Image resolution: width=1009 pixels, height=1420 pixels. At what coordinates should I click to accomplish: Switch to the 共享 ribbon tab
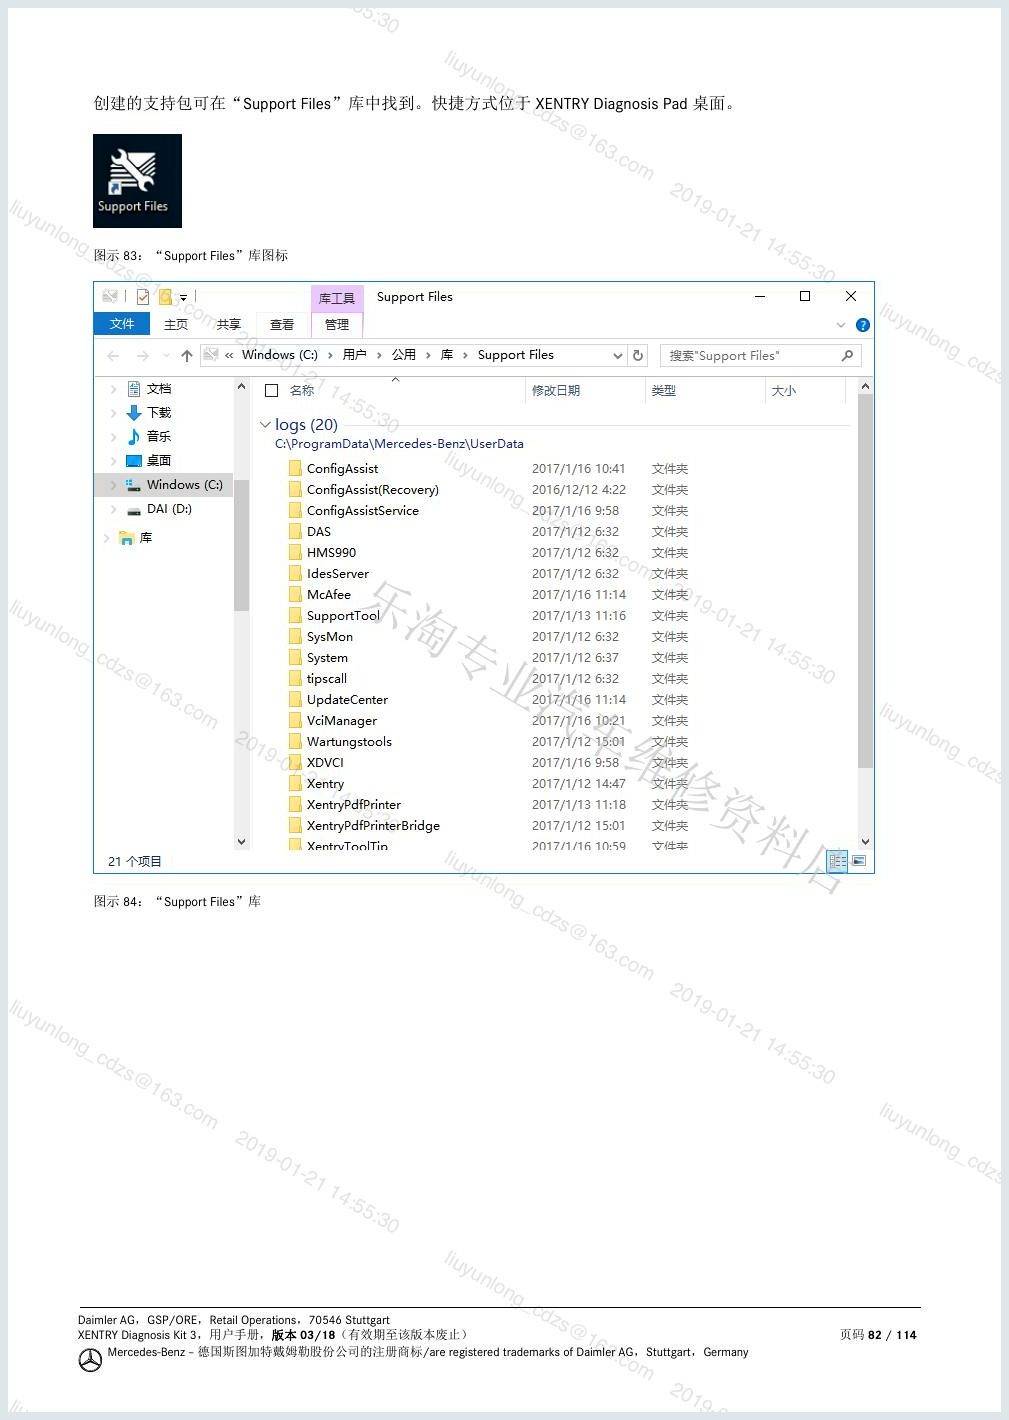point(229,324)
